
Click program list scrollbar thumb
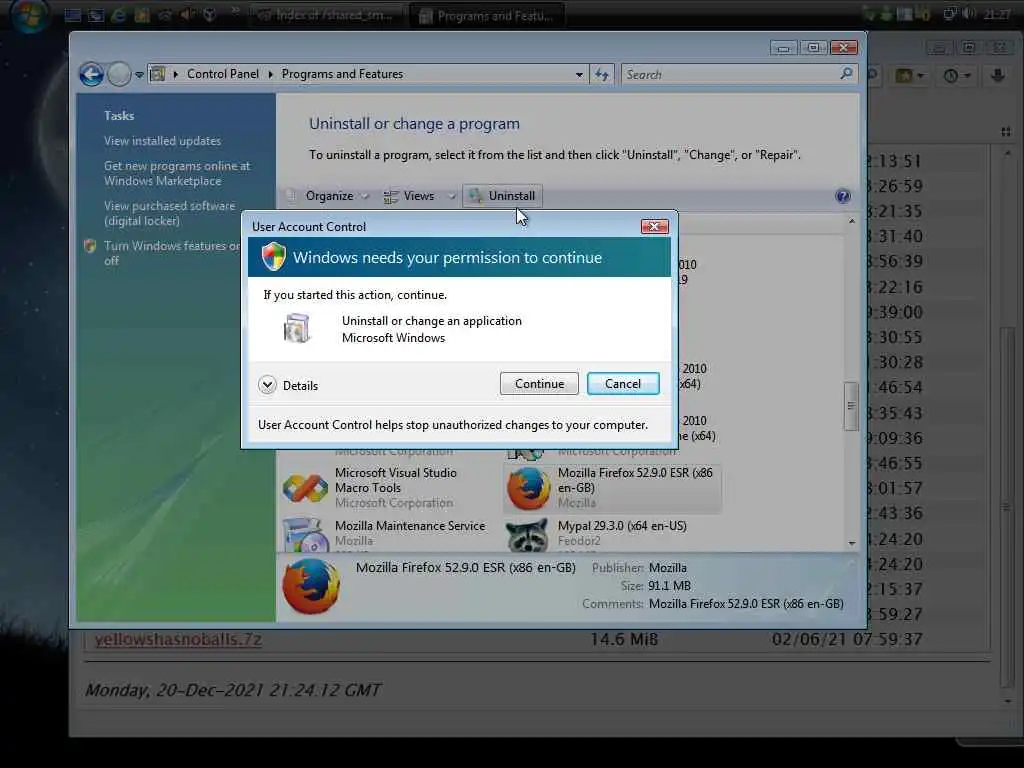click(850, 406)
